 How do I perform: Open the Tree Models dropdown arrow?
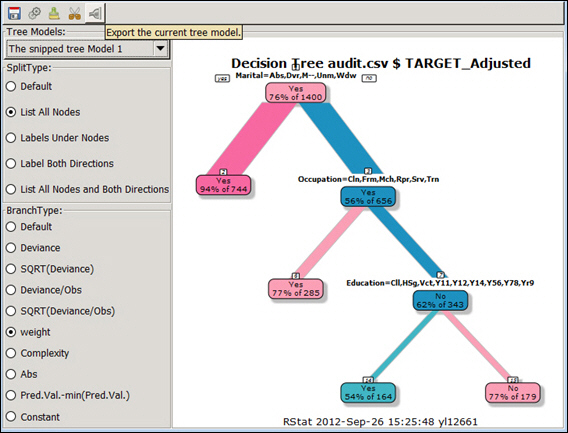tap(160, 49)
